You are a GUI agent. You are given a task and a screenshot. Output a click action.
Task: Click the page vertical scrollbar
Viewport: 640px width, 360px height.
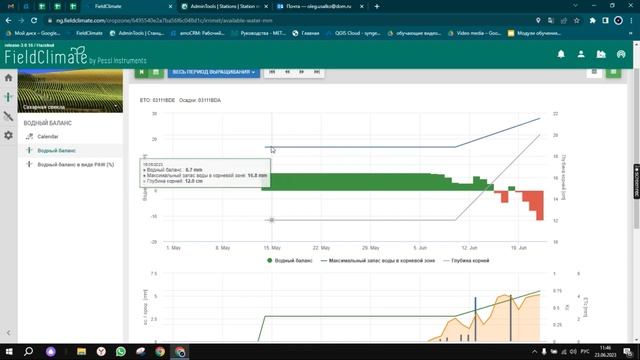click(x=636, y=149)
